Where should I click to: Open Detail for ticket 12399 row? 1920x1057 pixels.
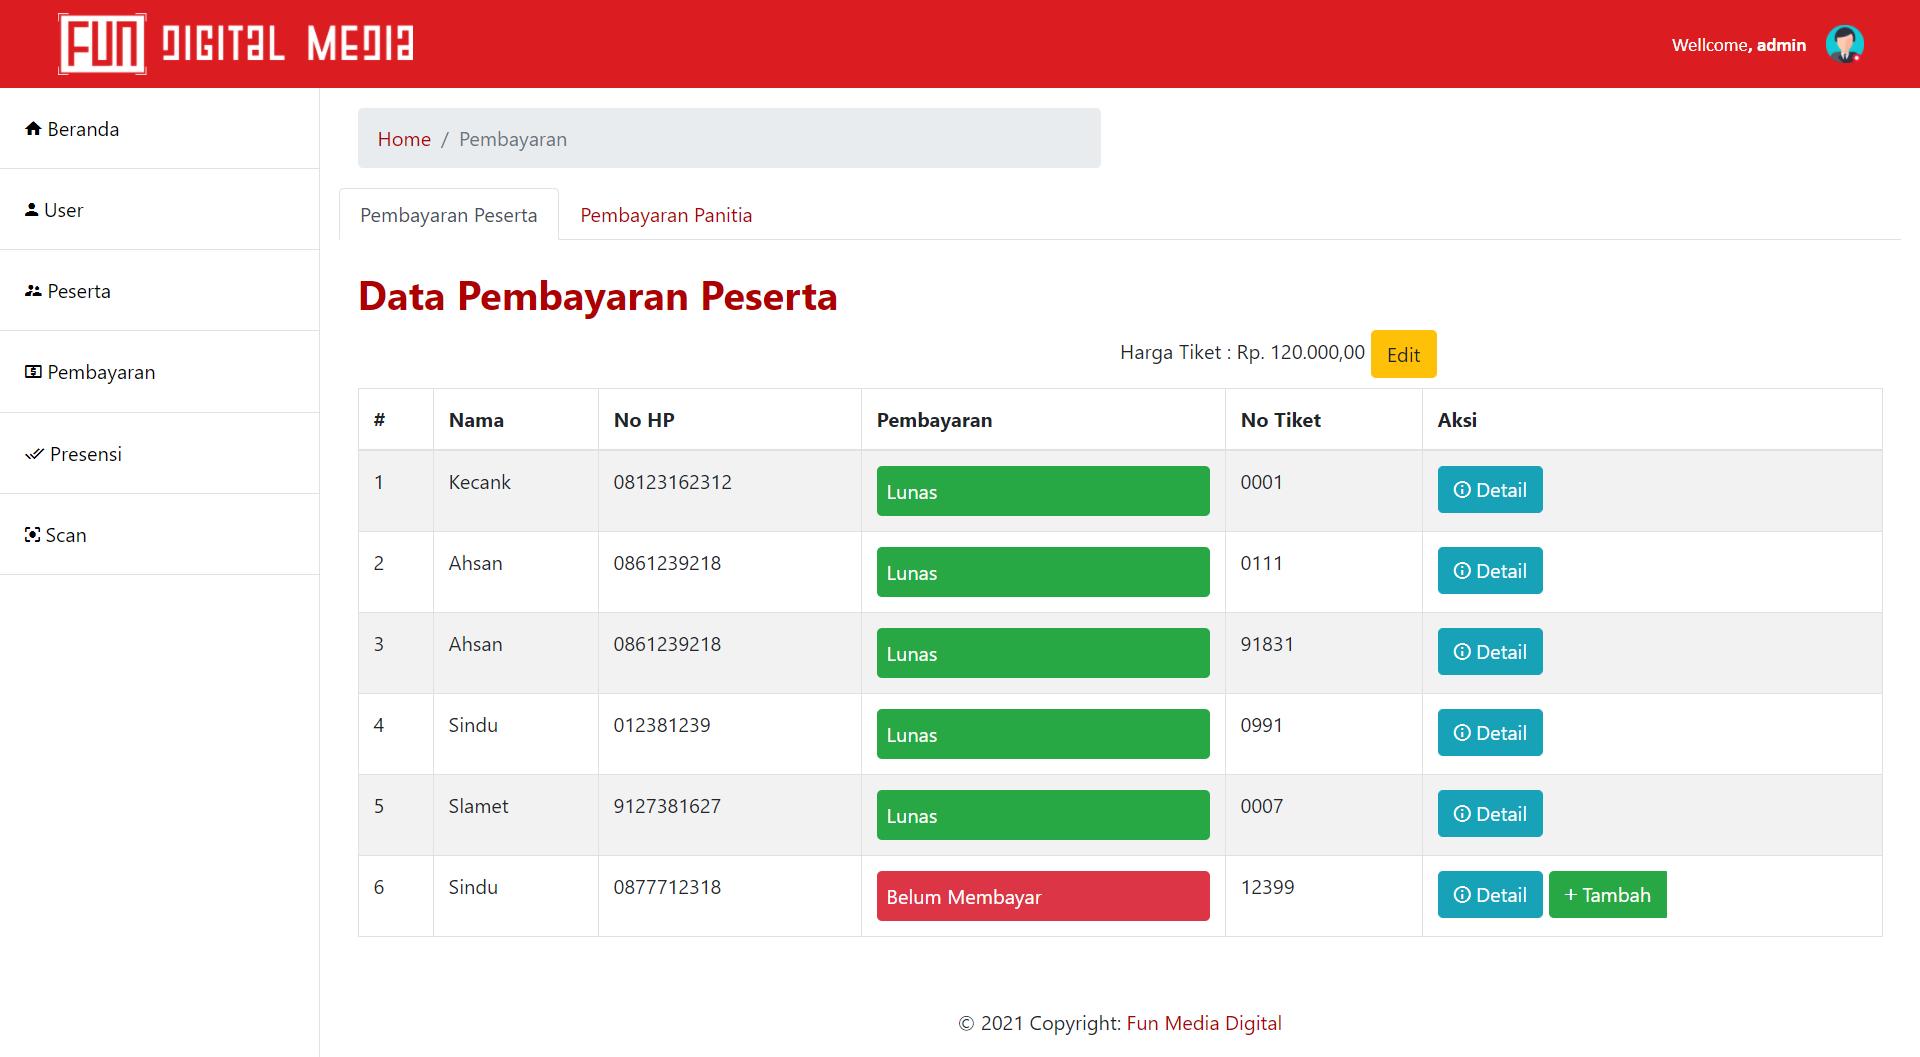click(1489, 895)
